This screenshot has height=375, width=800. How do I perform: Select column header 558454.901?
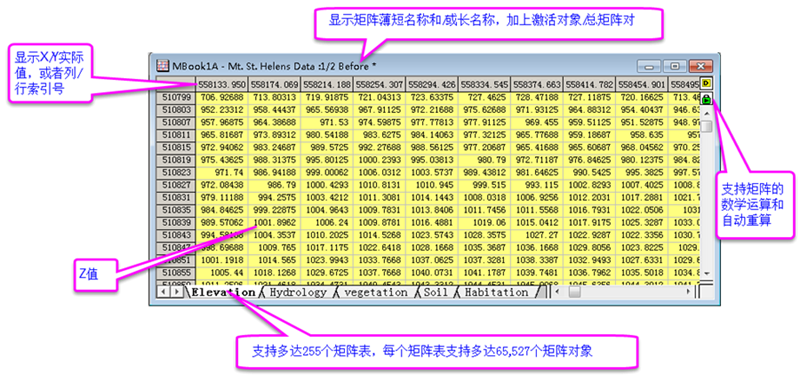pos(642,84)
